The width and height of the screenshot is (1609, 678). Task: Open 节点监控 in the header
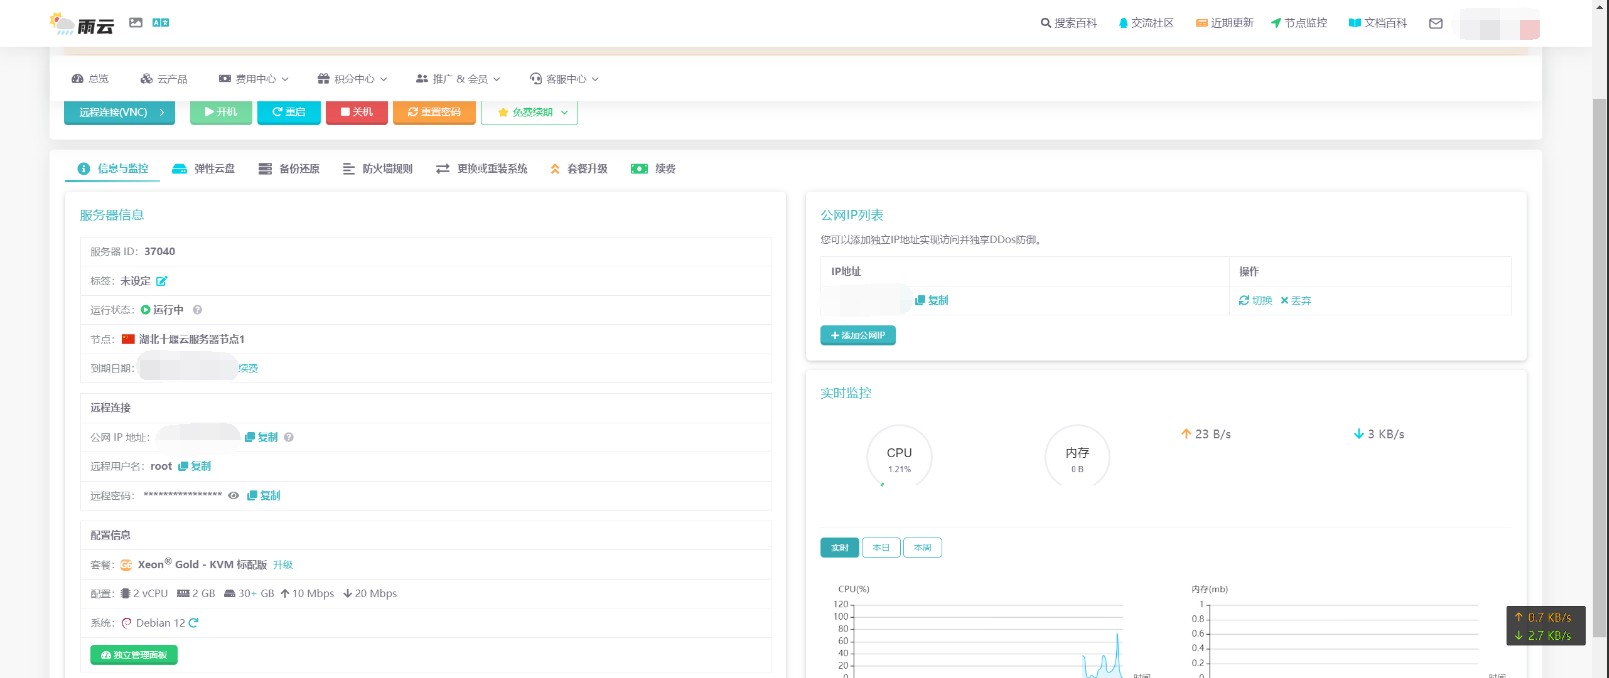pos(1299,23)
